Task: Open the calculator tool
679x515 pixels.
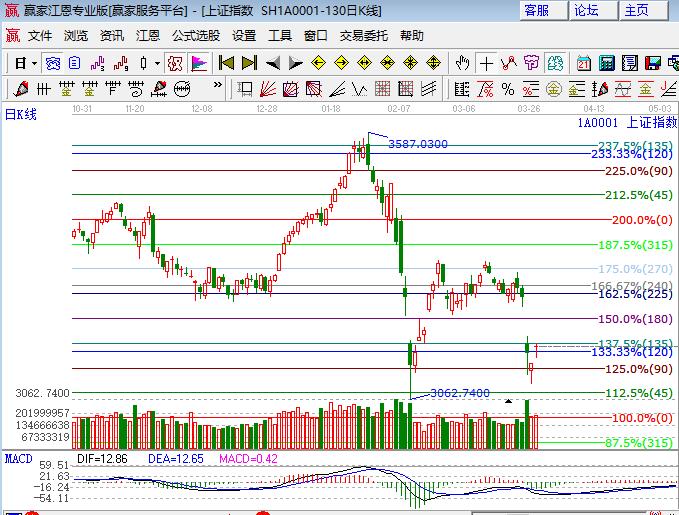Action: pyautogui.click(x=607, y=63)
